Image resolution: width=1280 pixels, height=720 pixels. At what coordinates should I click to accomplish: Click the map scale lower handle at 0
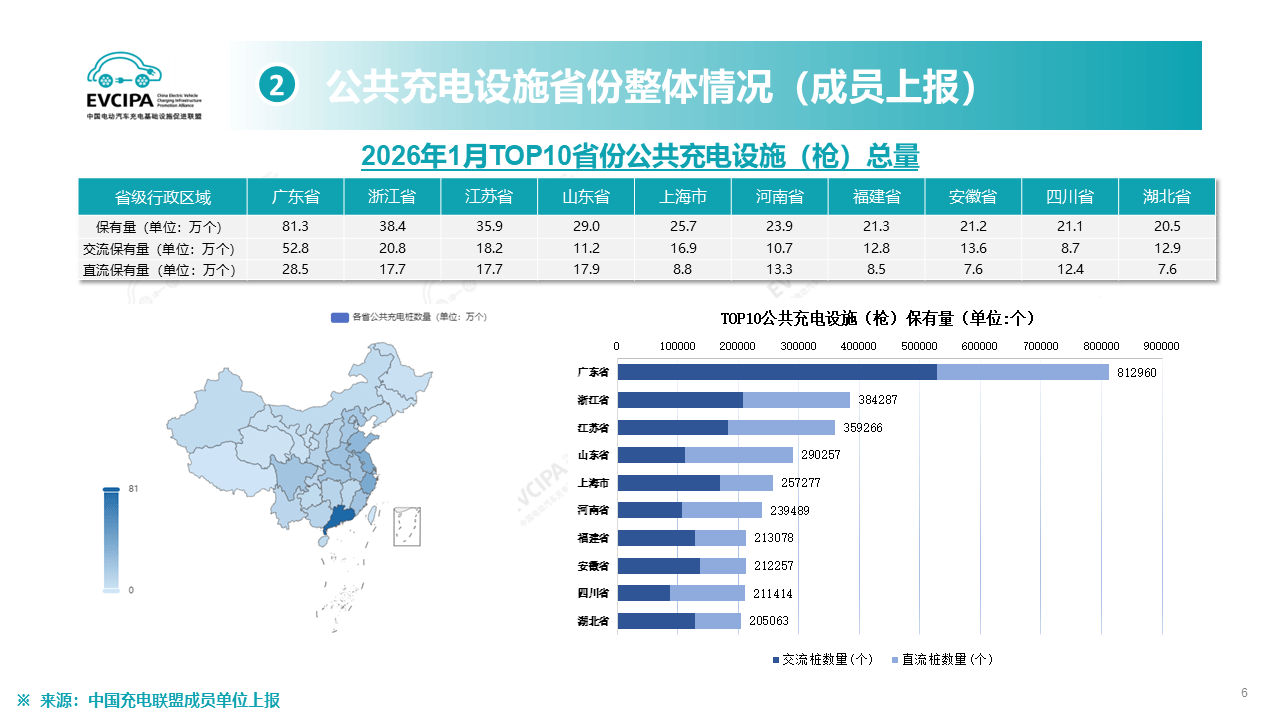(111, 591)
